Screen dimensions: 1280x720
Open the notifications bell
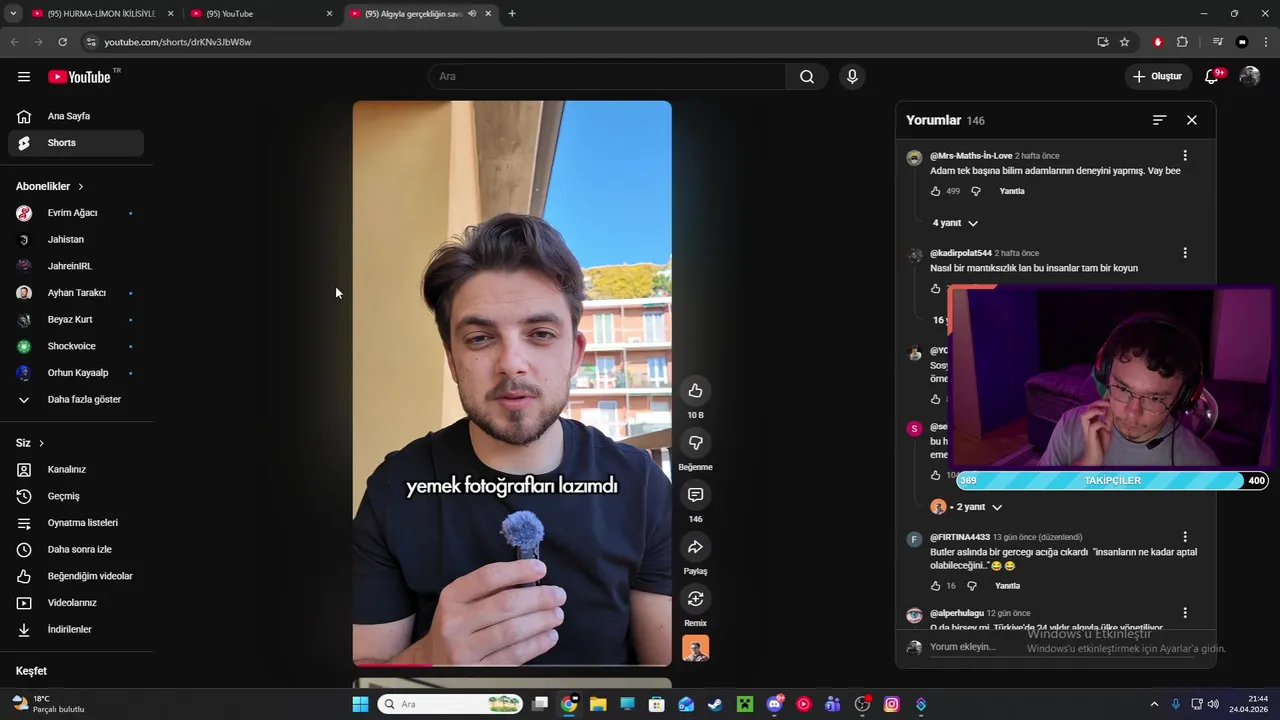1211,77
